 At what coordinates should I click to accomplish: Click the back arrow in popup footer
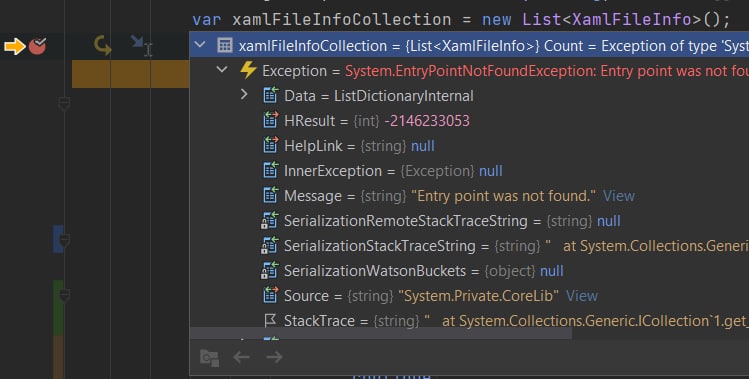click(242, 357)
